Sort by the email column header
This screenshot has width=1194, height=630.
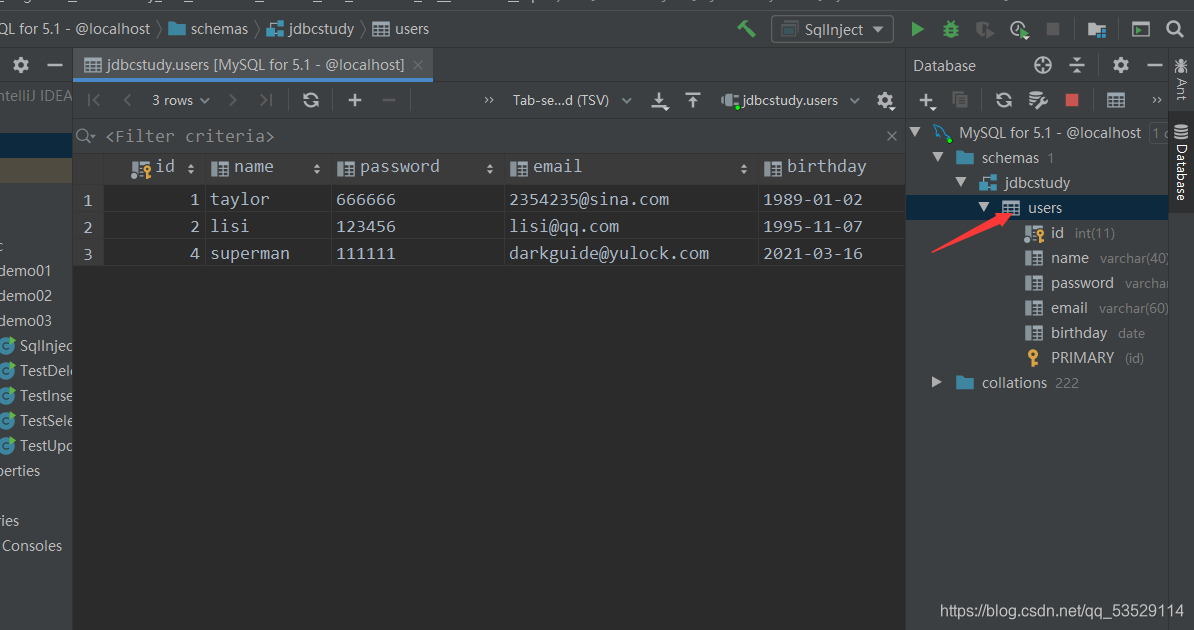pyautogui.click(x=631, y=168)
